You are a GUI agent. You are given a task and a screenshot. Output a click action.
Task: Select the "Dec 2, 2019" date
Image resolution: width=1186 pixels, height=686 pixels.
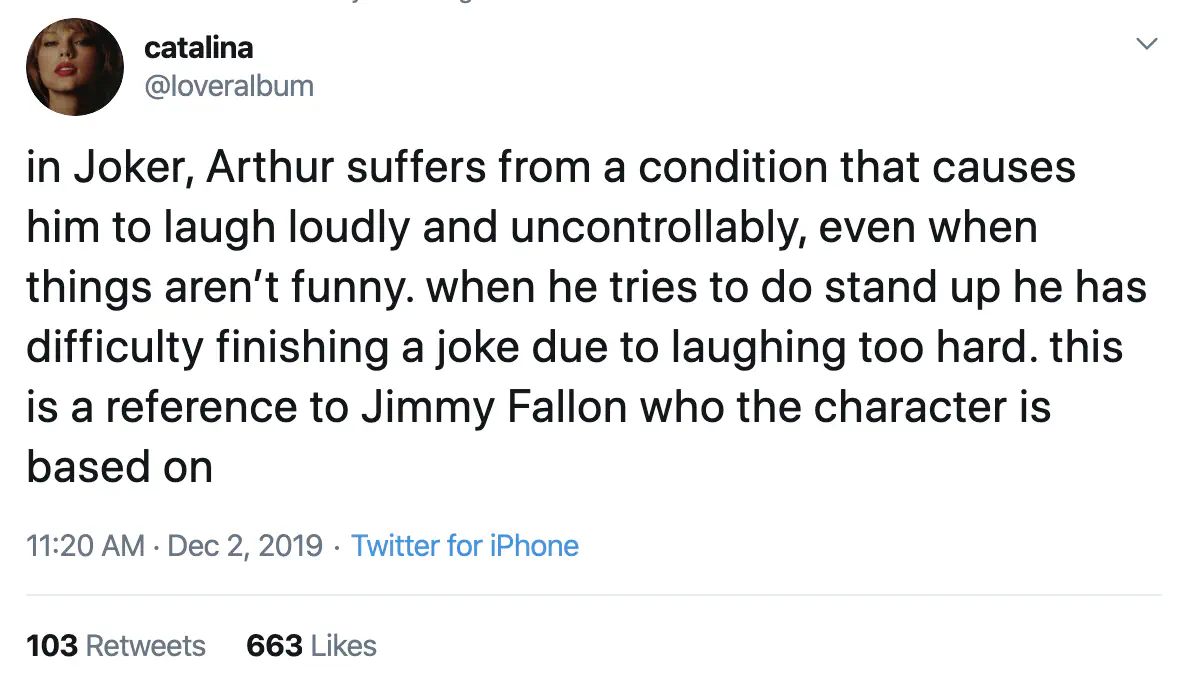(x=245, y=546)
